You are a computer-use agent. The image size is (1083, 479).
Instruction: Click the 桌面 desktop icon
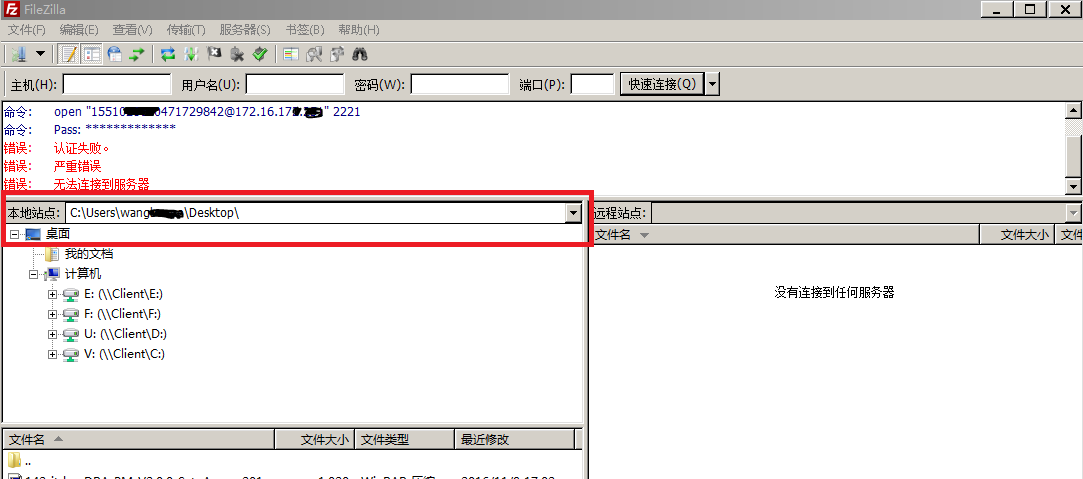[32, 235]
